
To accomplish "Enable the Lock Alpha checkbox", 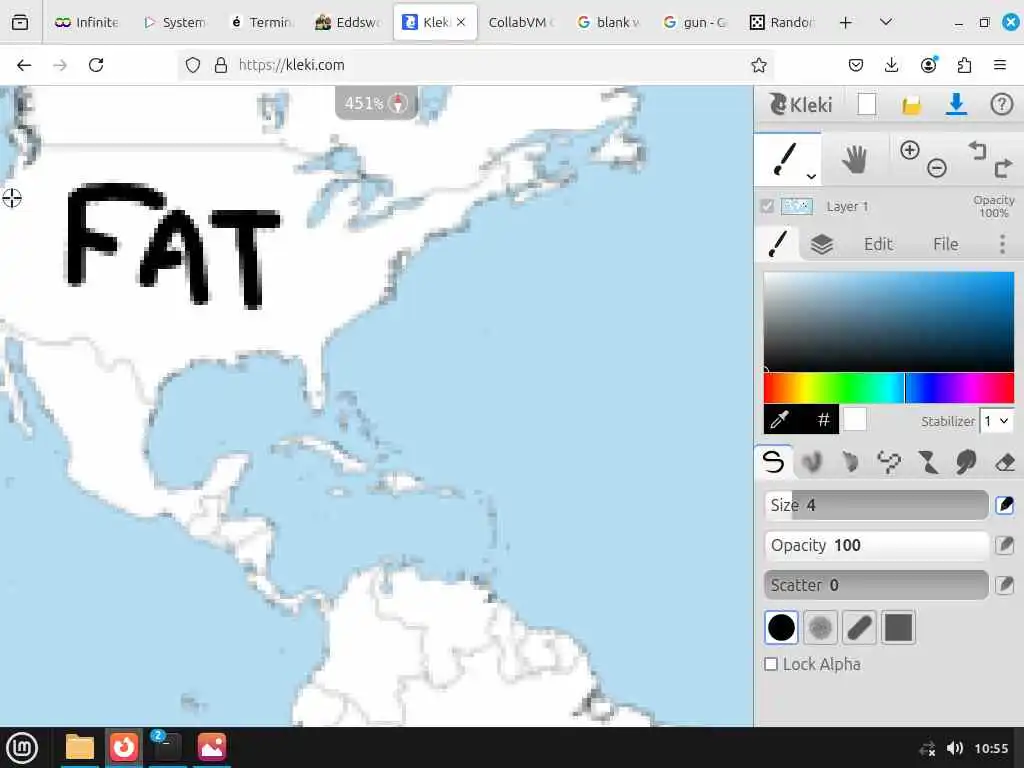I will pos(771,664).
